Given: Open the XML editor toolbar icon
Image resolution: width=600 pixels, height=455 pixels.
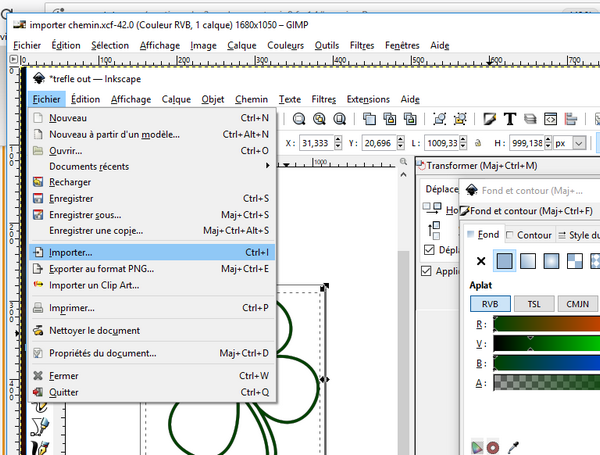Looking at the screenshot, I should click(x=550, y=119).
